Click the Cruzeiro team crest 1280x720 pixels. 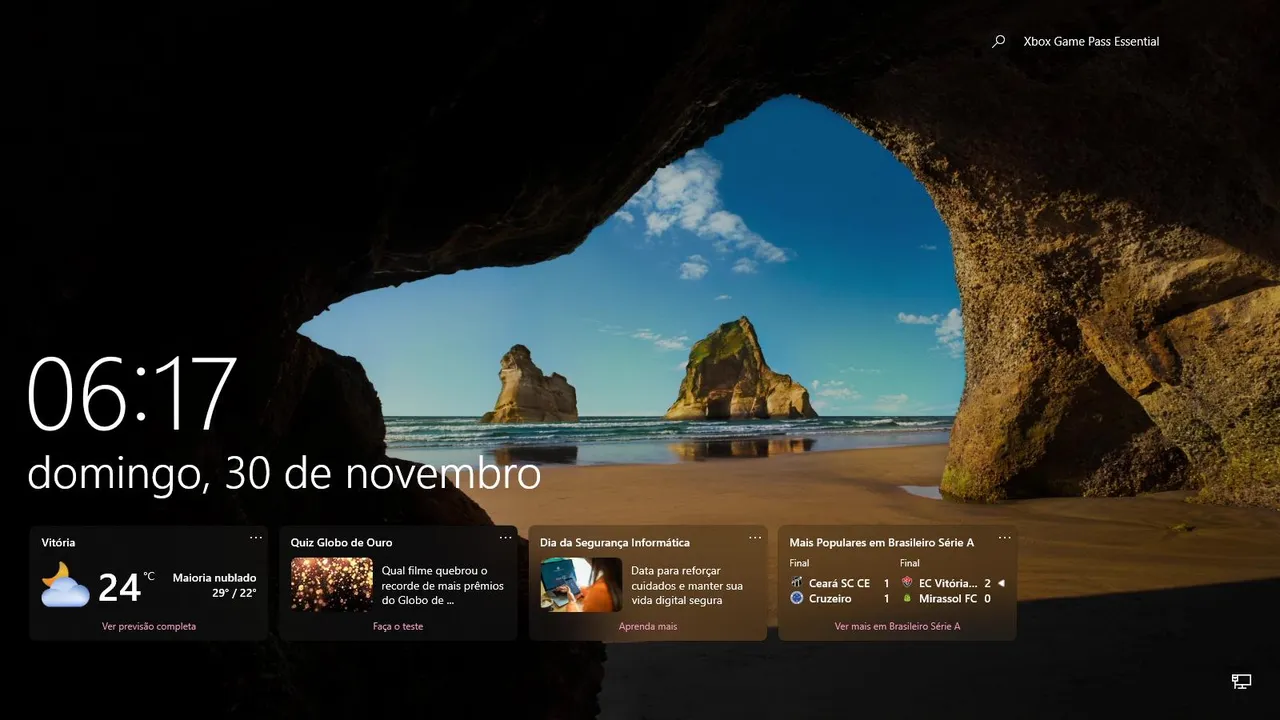point(797,598)
